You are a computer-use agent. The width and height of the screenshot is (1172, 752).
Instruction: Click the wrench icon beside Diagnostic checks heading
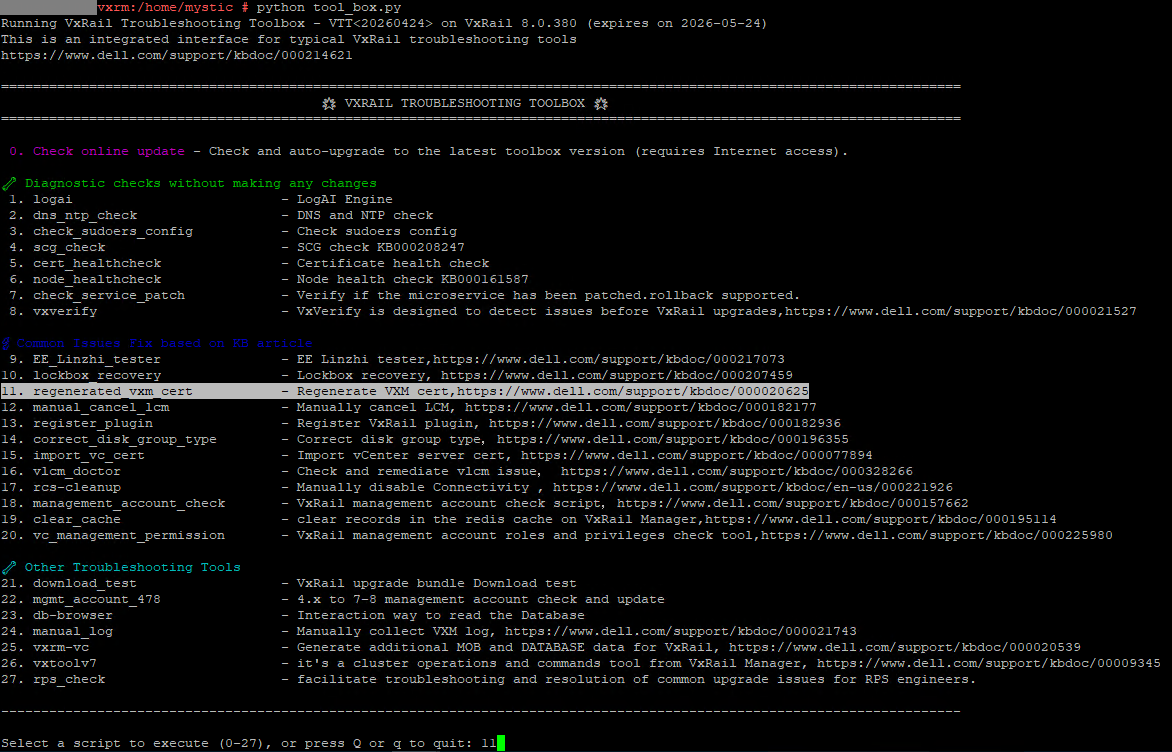click(x=9, y=183)
